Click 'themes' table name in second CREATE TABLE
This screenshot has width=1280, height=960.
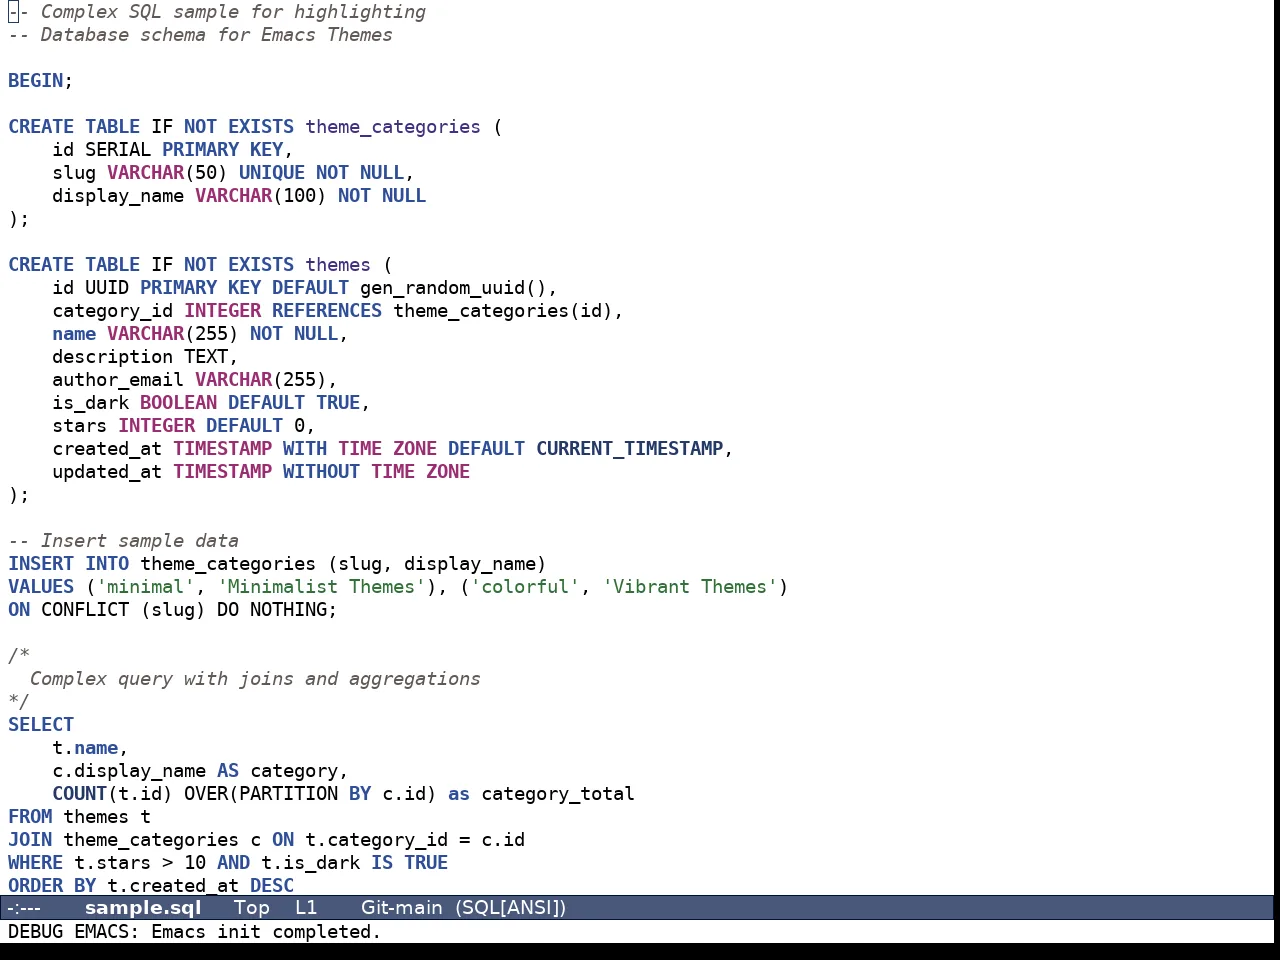338,265
